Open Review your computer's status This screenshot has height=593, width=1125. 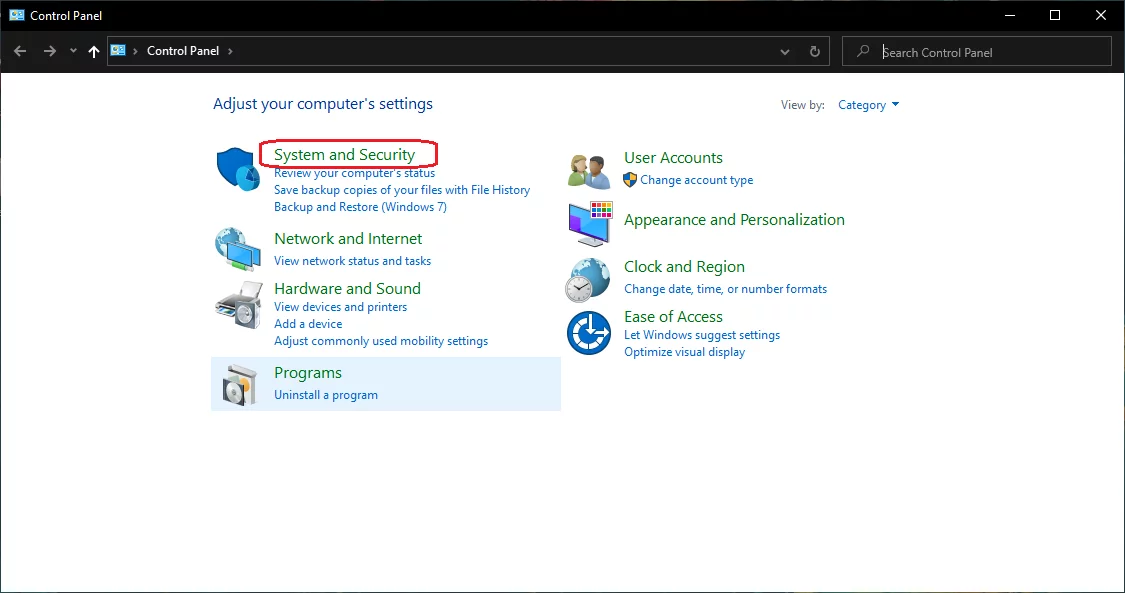click(x=354, y=173)
